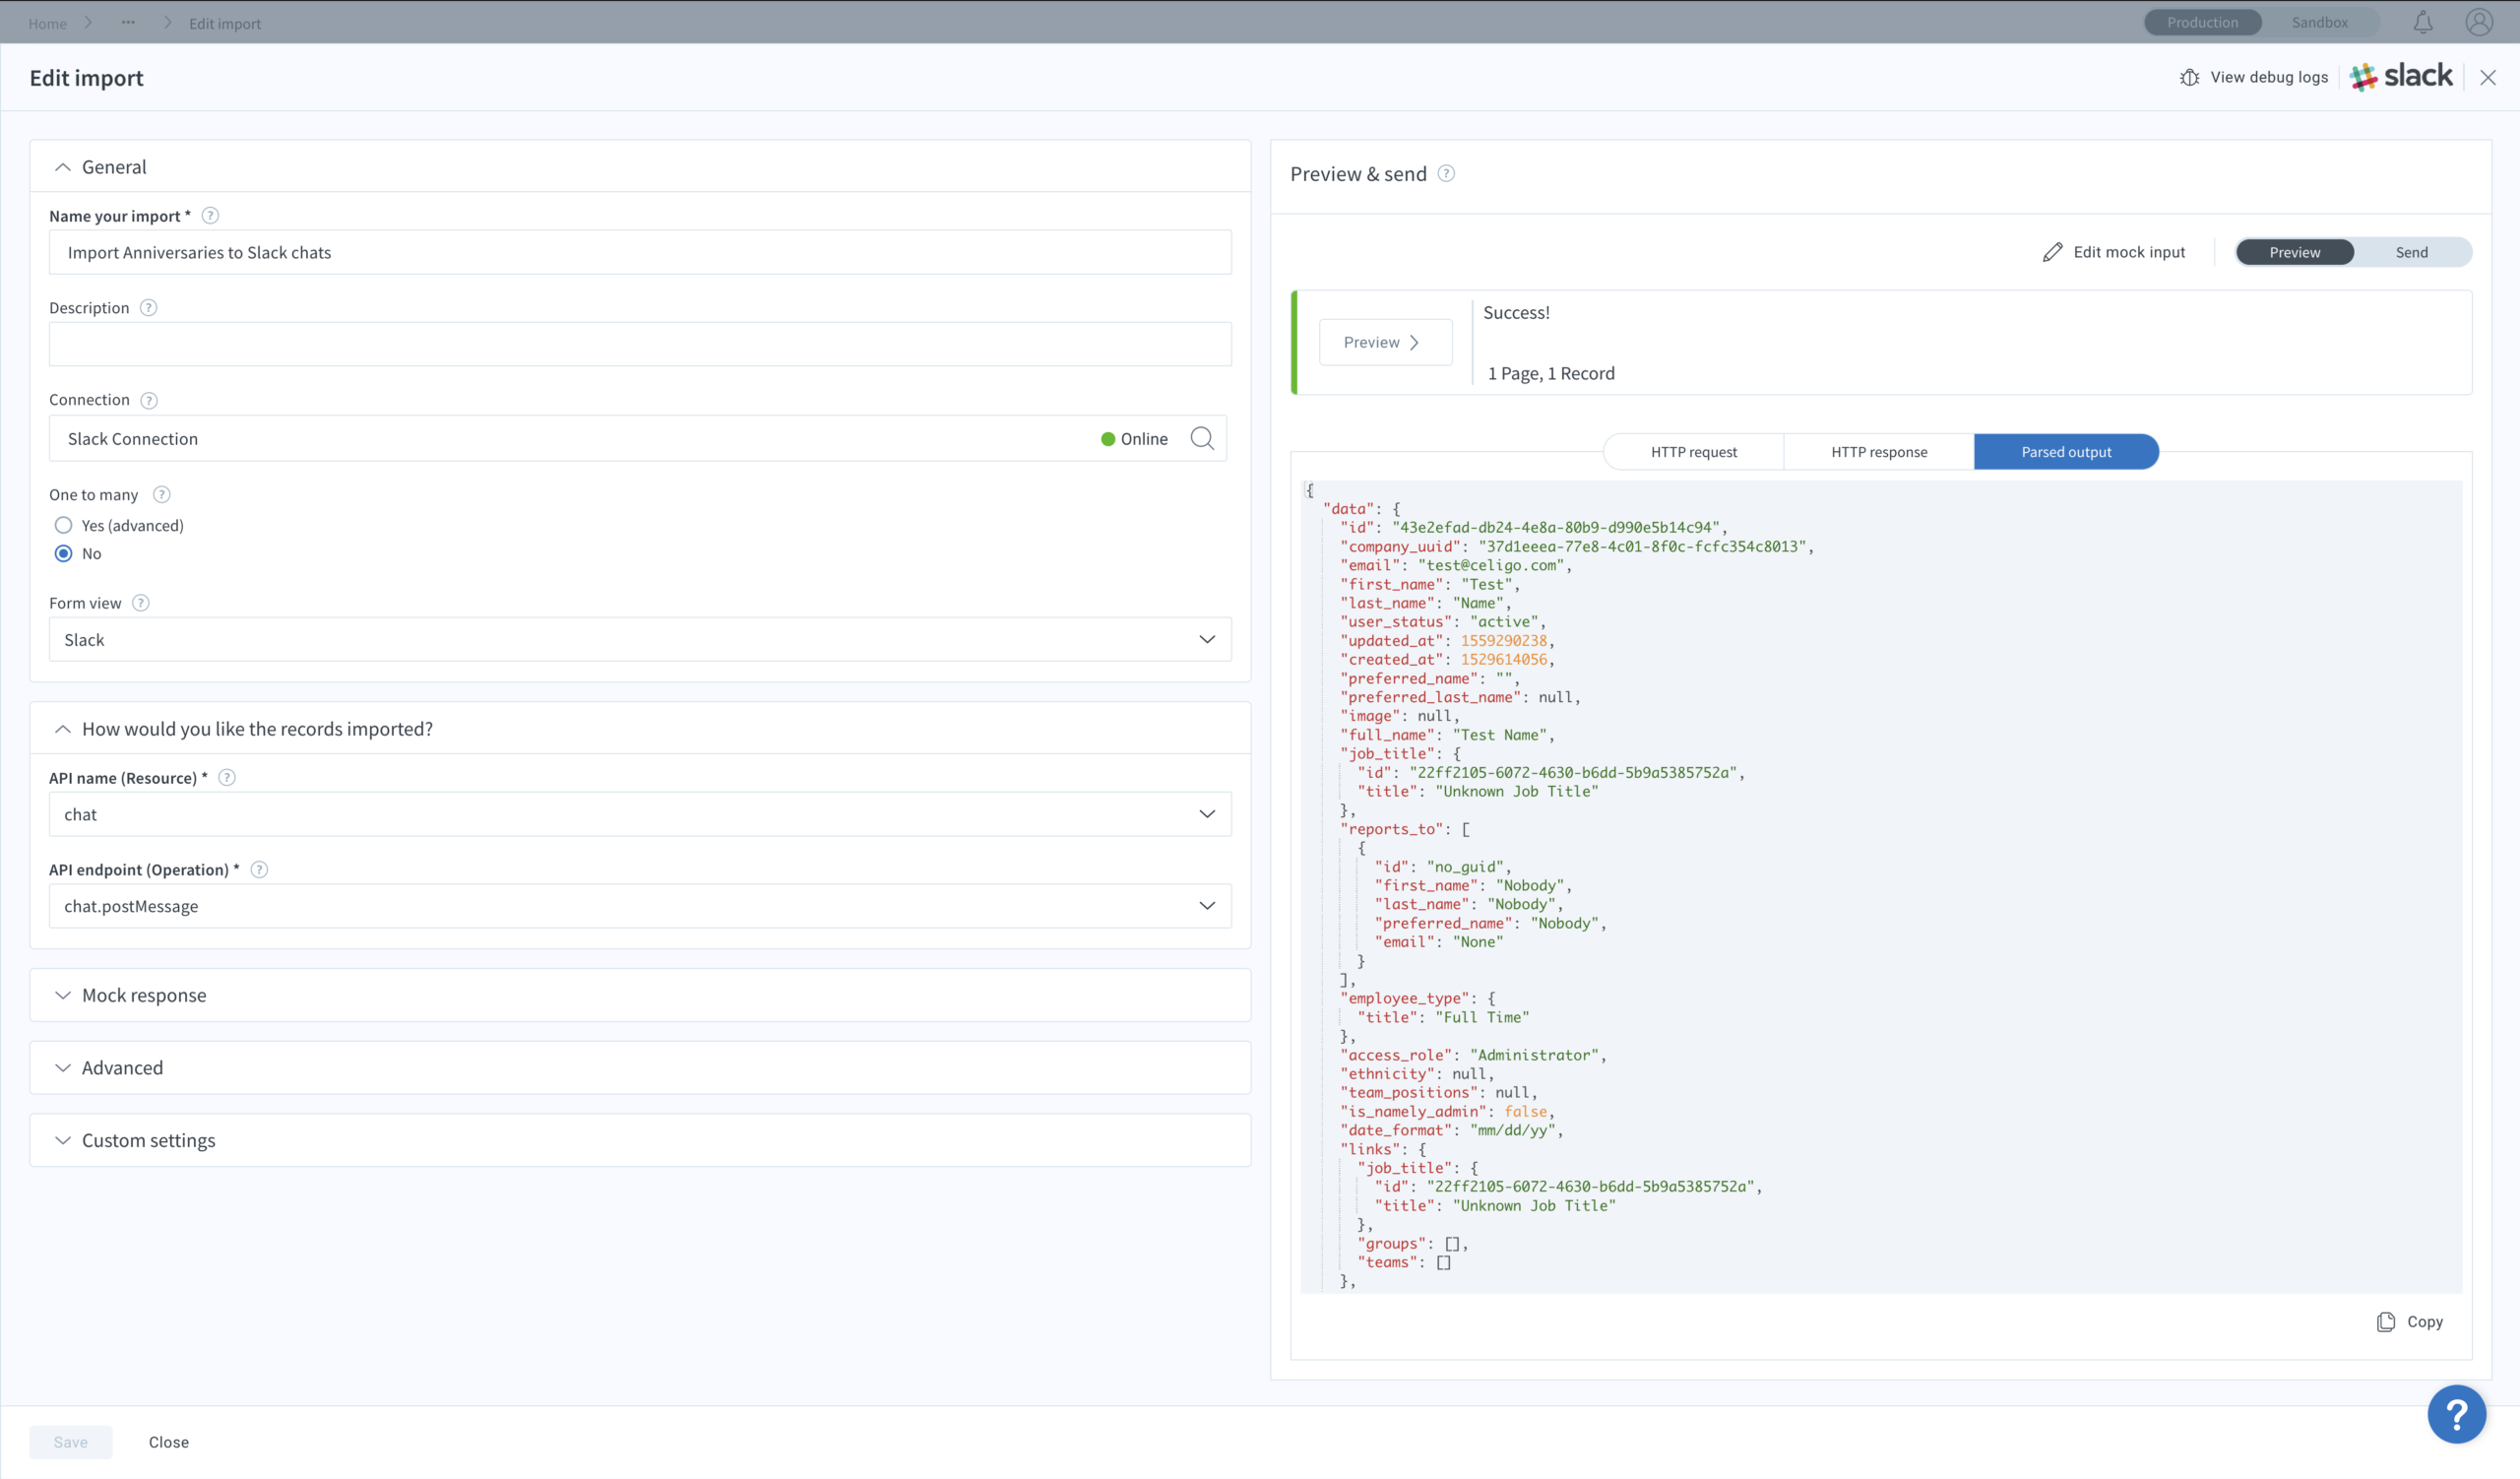This screenshot has height=1479, width=2520.
Task: Click the "company_uuid" line in output
Action: point(1577,546)
